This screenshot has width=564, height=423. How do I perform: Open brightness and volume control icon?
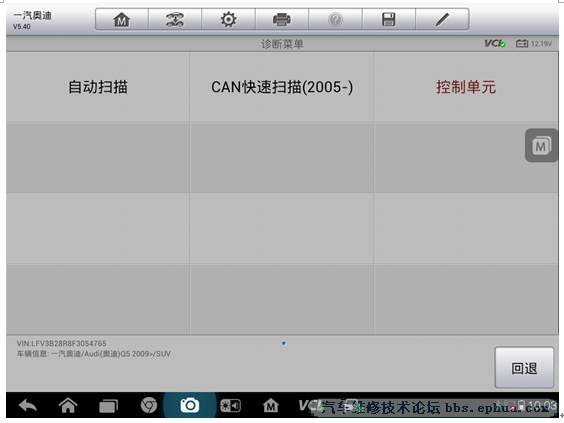[x=230, y=406]
